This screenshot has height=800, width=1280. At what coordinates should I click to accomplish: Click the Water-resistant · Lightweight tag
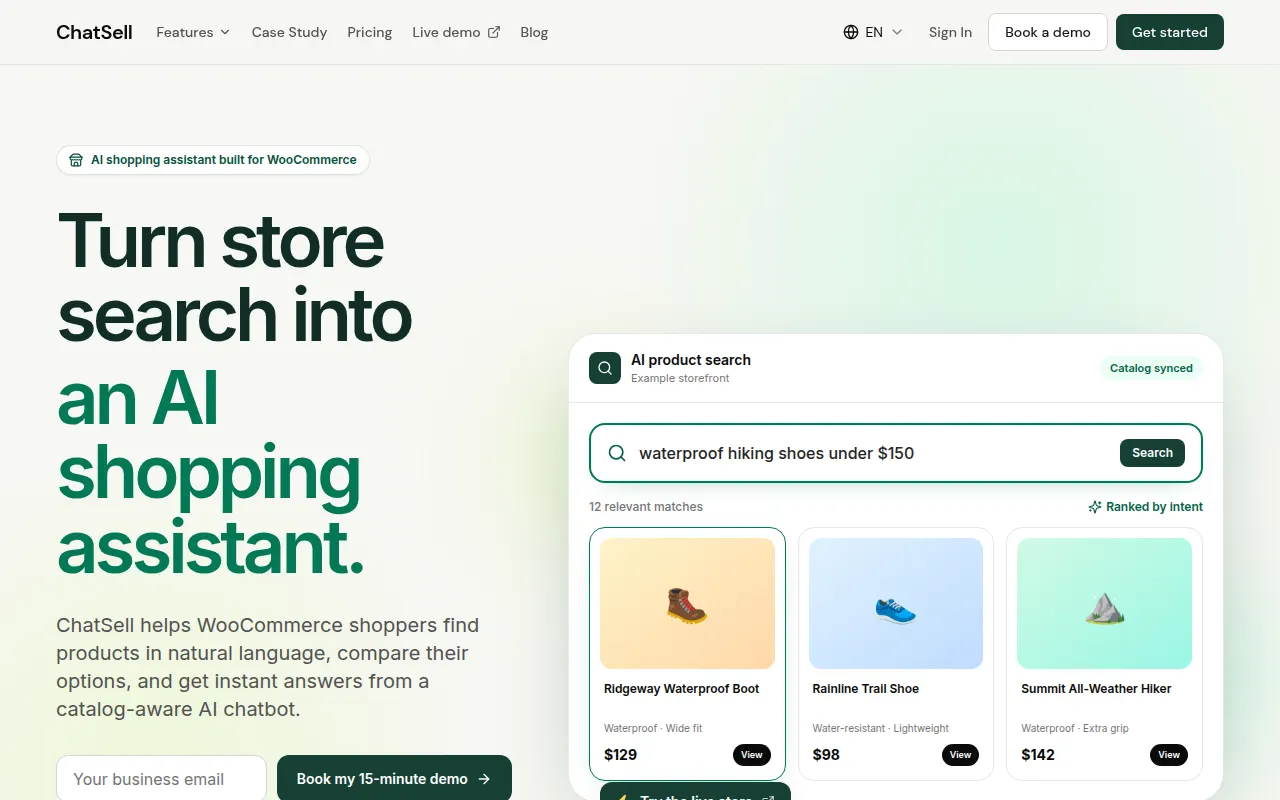click(x=881, y=728)
